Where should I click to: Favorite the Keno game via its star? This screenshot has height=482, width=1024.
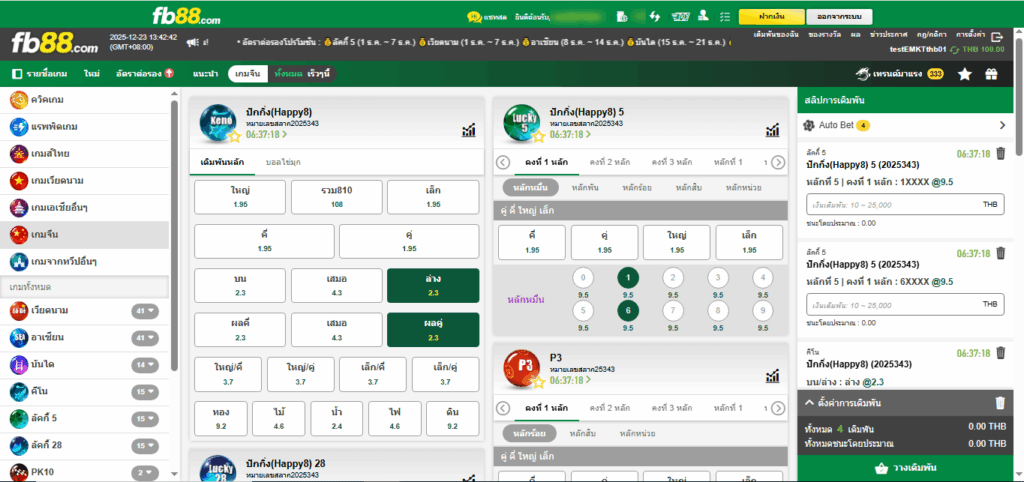tap(234, 137)
